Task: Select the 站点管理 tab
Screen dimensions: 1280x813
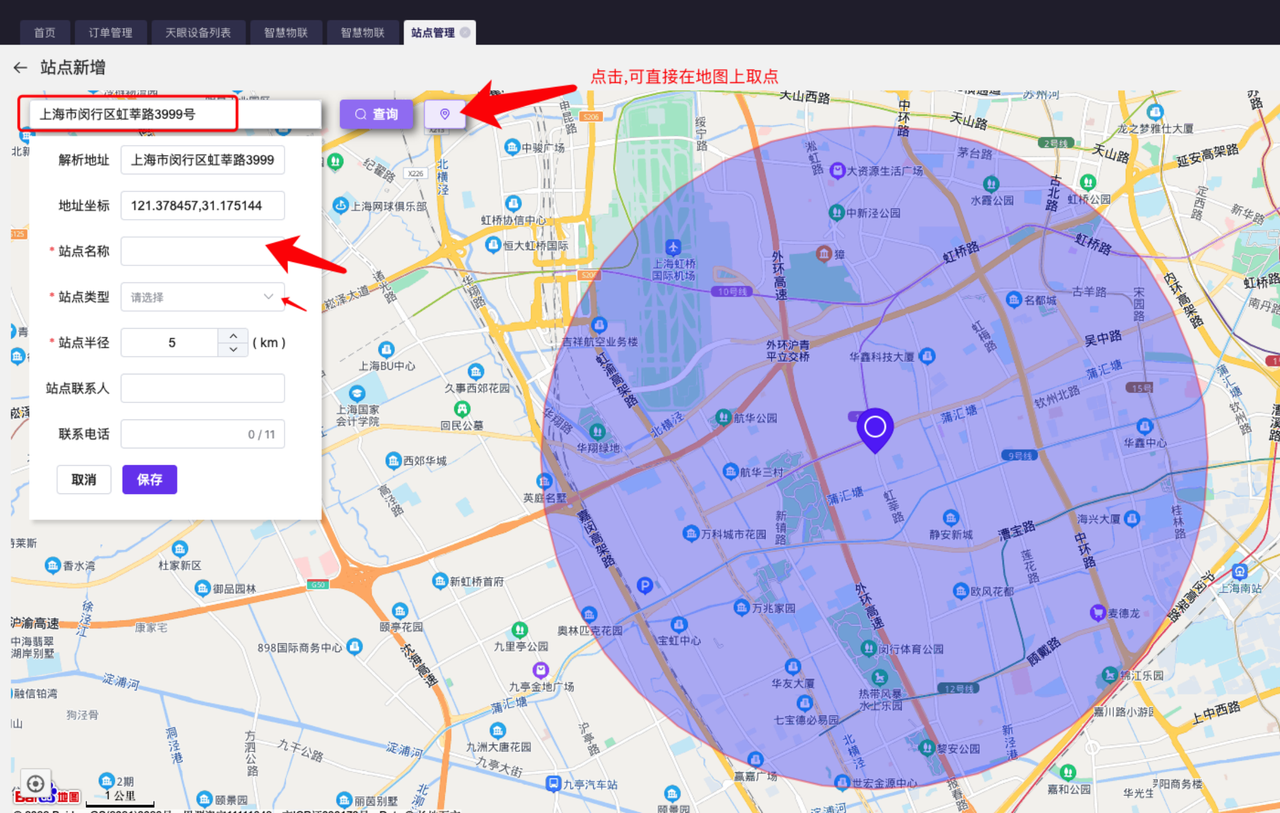Action: click(433, 33)
